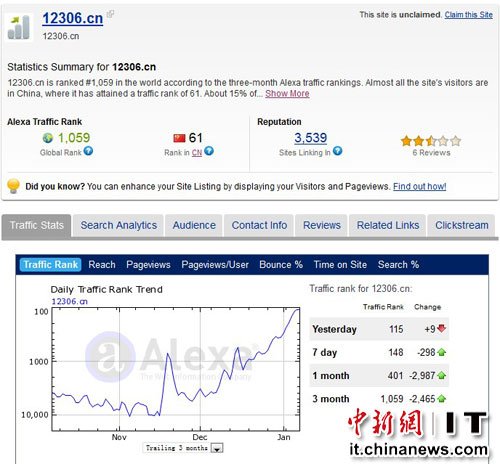This screenshot has height=464, width=500.
Task: Click the 12306.cn legend label above chart
Action: pyautogui.click(x=69, y=301)
